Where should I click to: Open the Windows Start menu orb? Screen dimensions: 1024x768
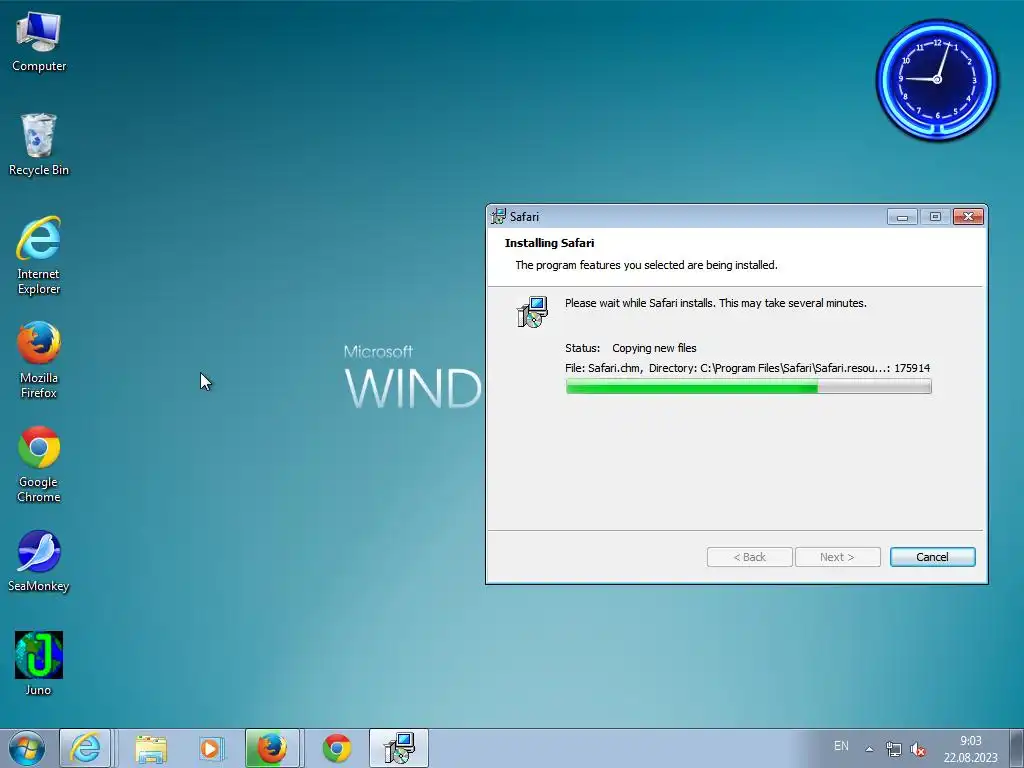pyautogui.click(x=27, y=748)
